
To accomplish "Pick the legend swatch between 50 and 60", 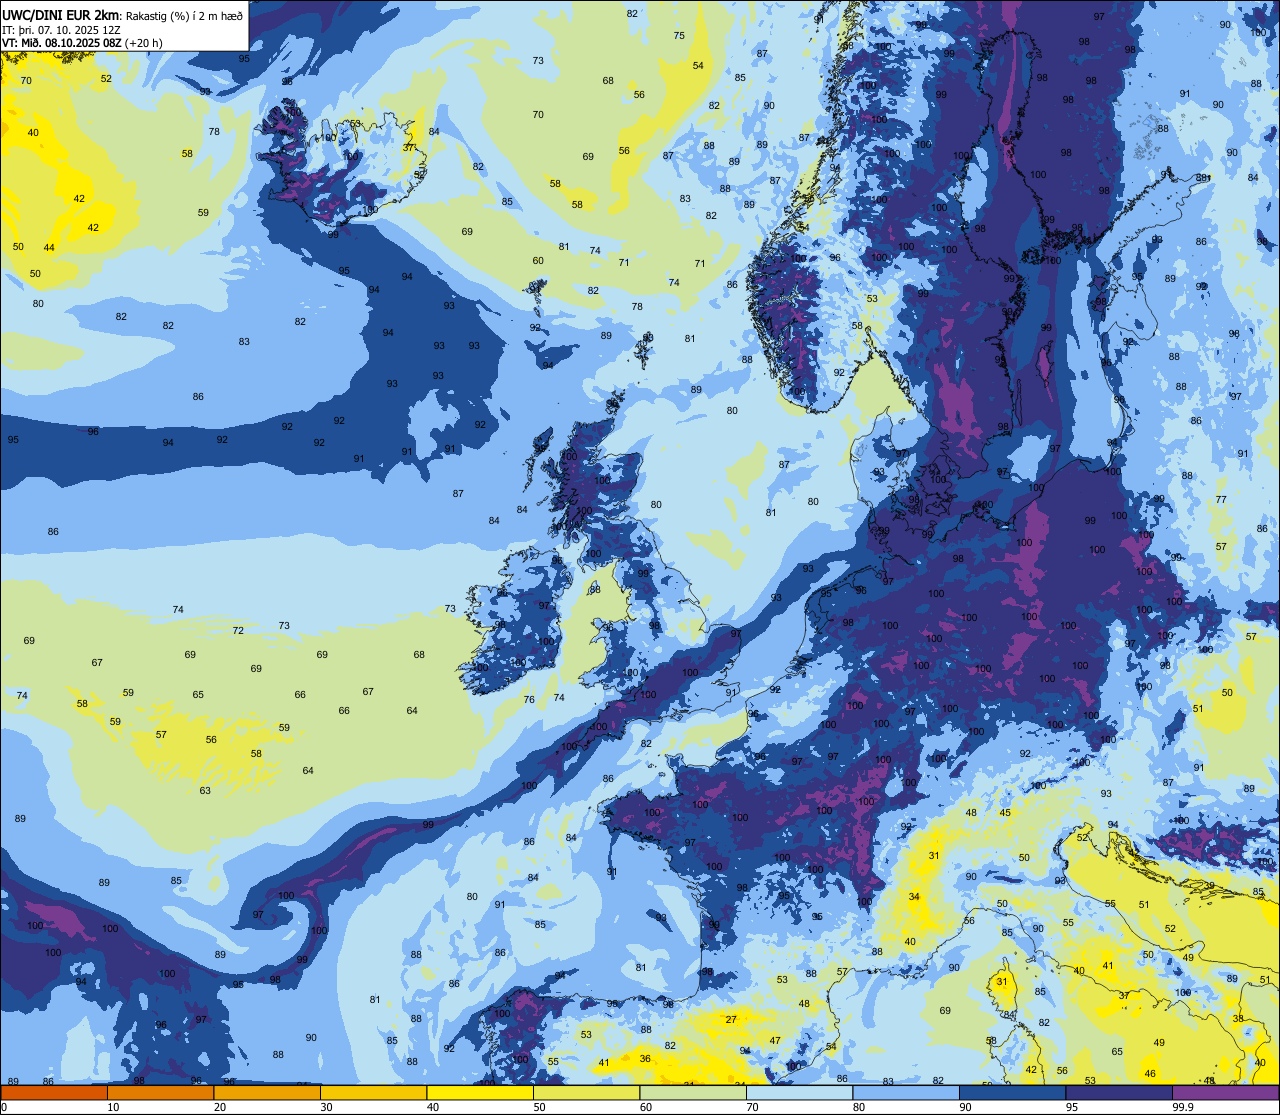I will tap(586, 1093).
